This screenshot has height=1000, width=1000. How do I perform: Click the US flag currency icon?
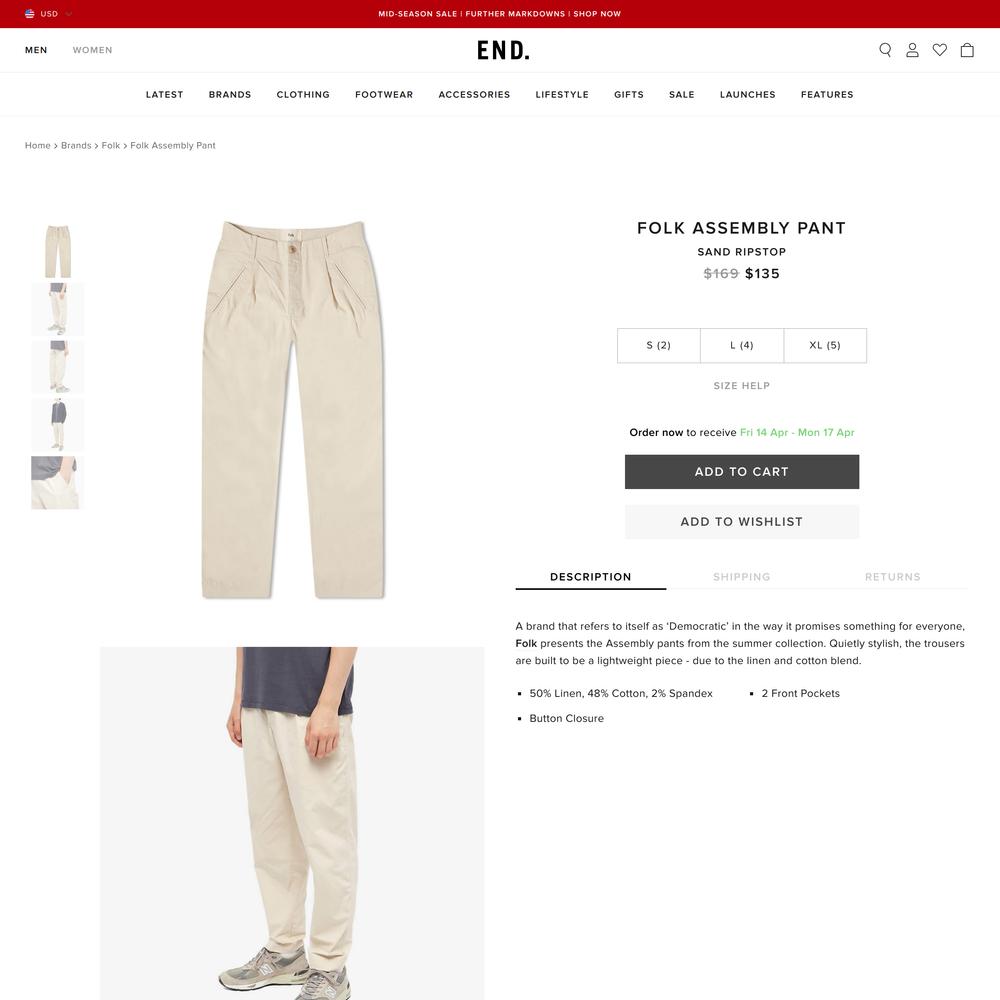coord(29,13)
